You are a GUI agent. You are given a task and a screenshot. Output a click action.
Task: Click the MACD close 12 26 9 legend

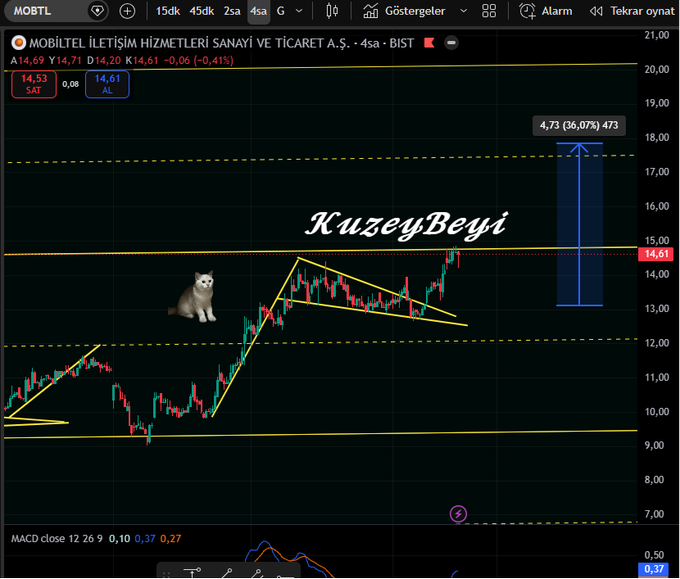click(57, 539)
